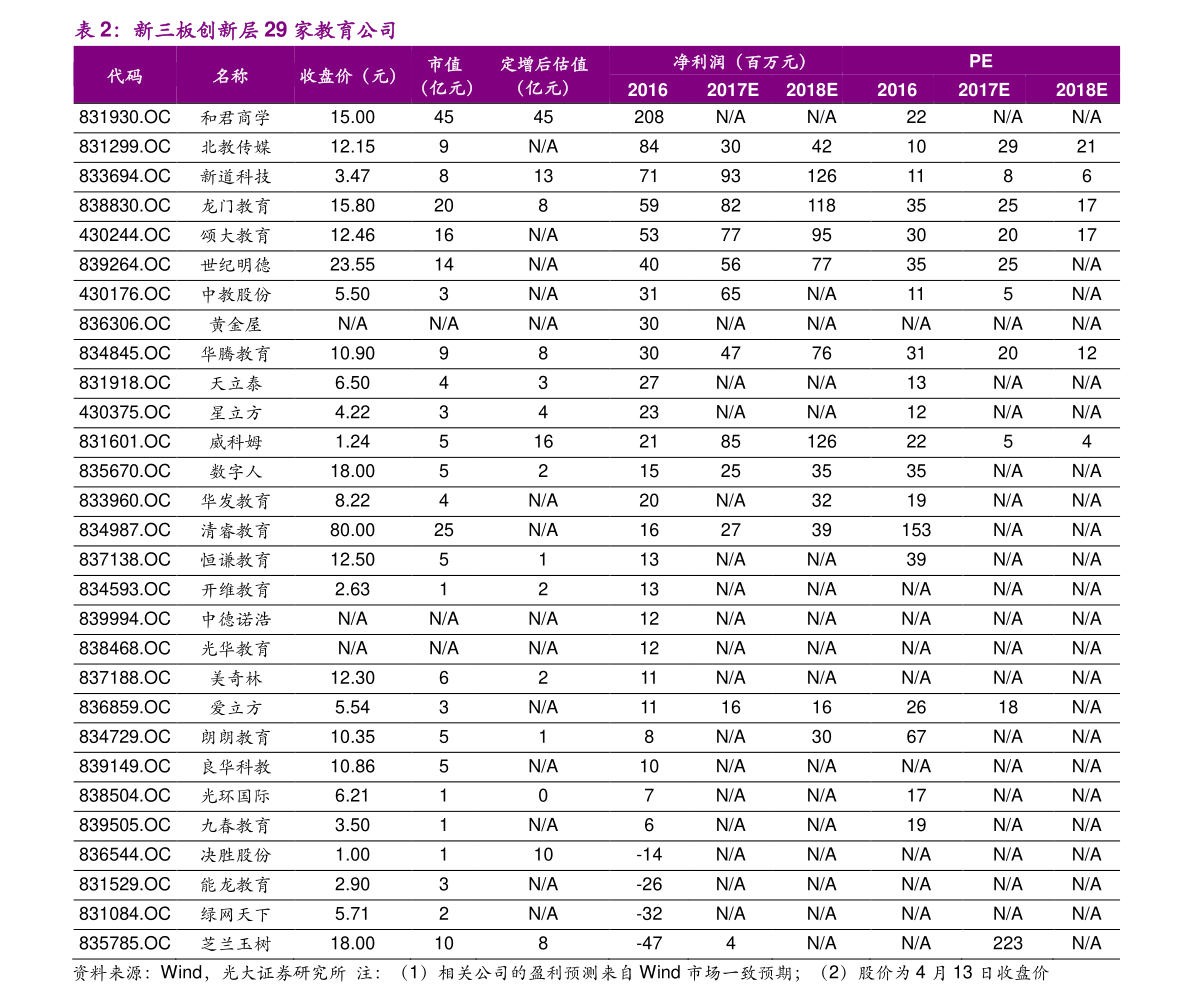Click company name 北教传媒
1191x1002 pixels.
(235, 147)
